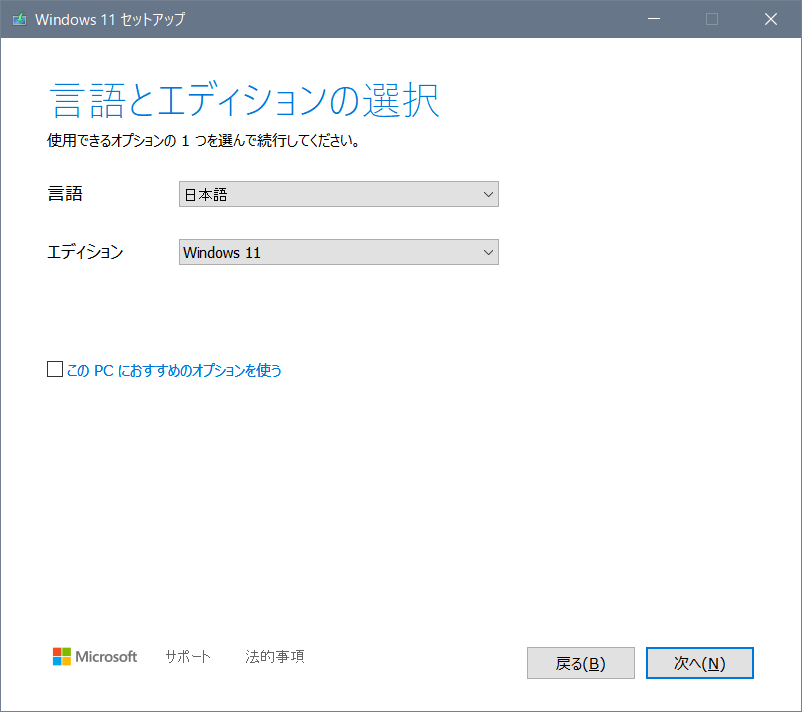Viewport: 802px width, 712px height.
Task: Click the 言語 label
Action: coord(65,194)
